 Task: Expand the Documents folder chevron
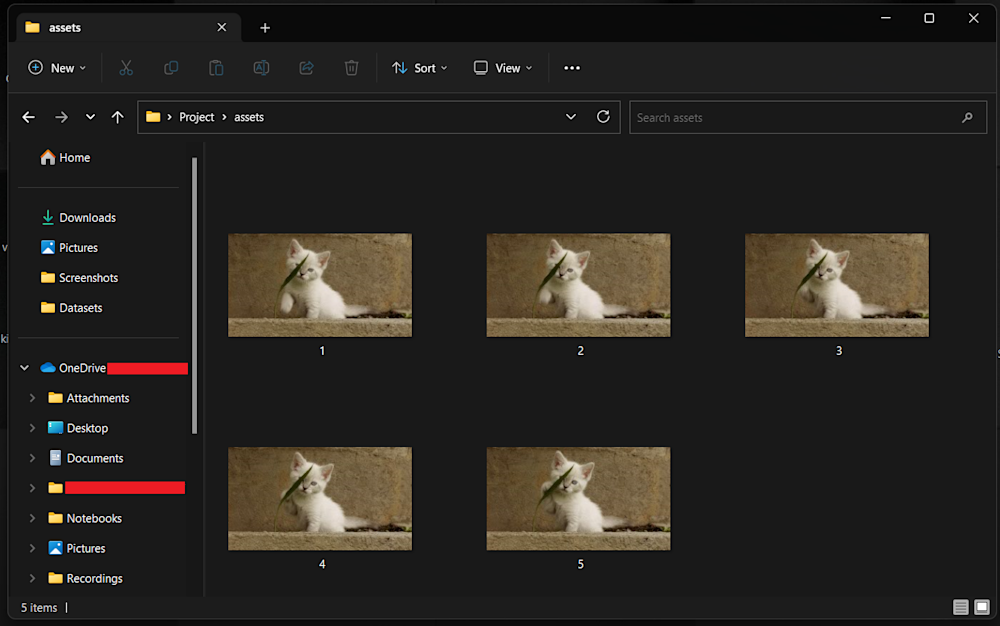pyautogui.click(x=32, y=458)
